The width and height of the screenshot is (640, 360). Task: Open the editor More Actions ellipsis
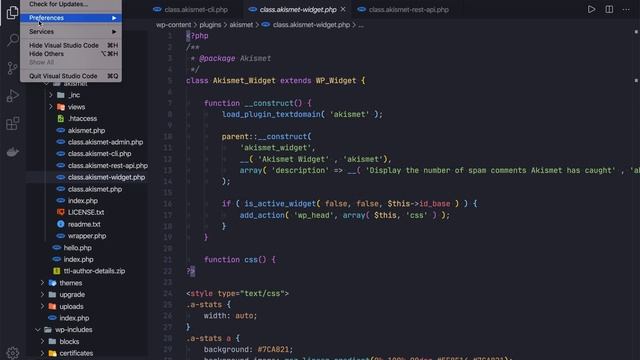(626, 9)
